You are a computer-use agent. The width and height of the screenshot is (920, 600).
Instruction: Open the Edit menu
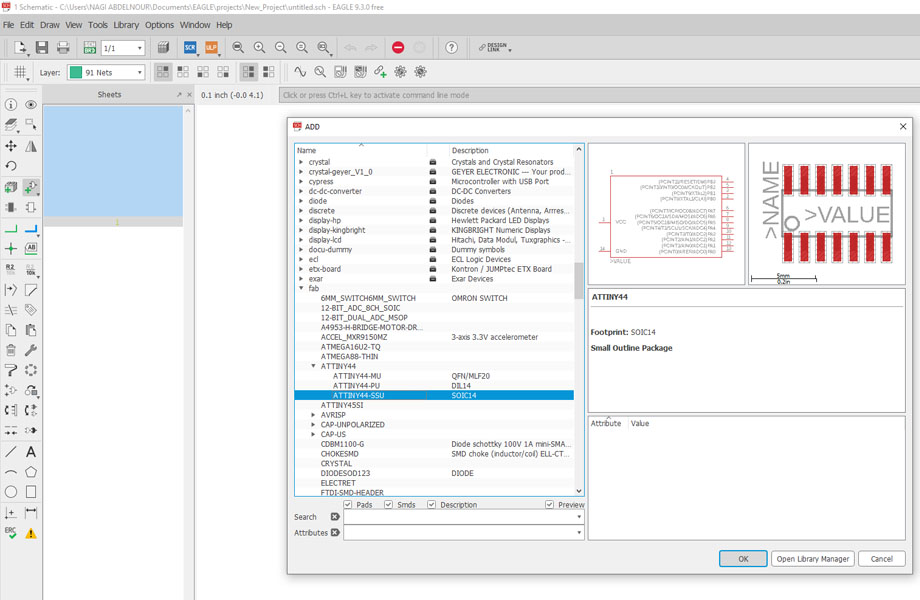(x=27, y=25)
